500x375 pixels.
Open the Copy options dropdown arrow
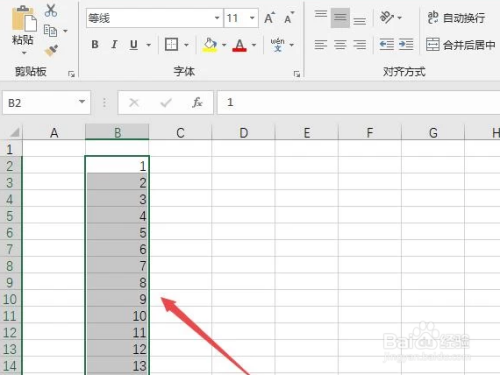point(65,31)
